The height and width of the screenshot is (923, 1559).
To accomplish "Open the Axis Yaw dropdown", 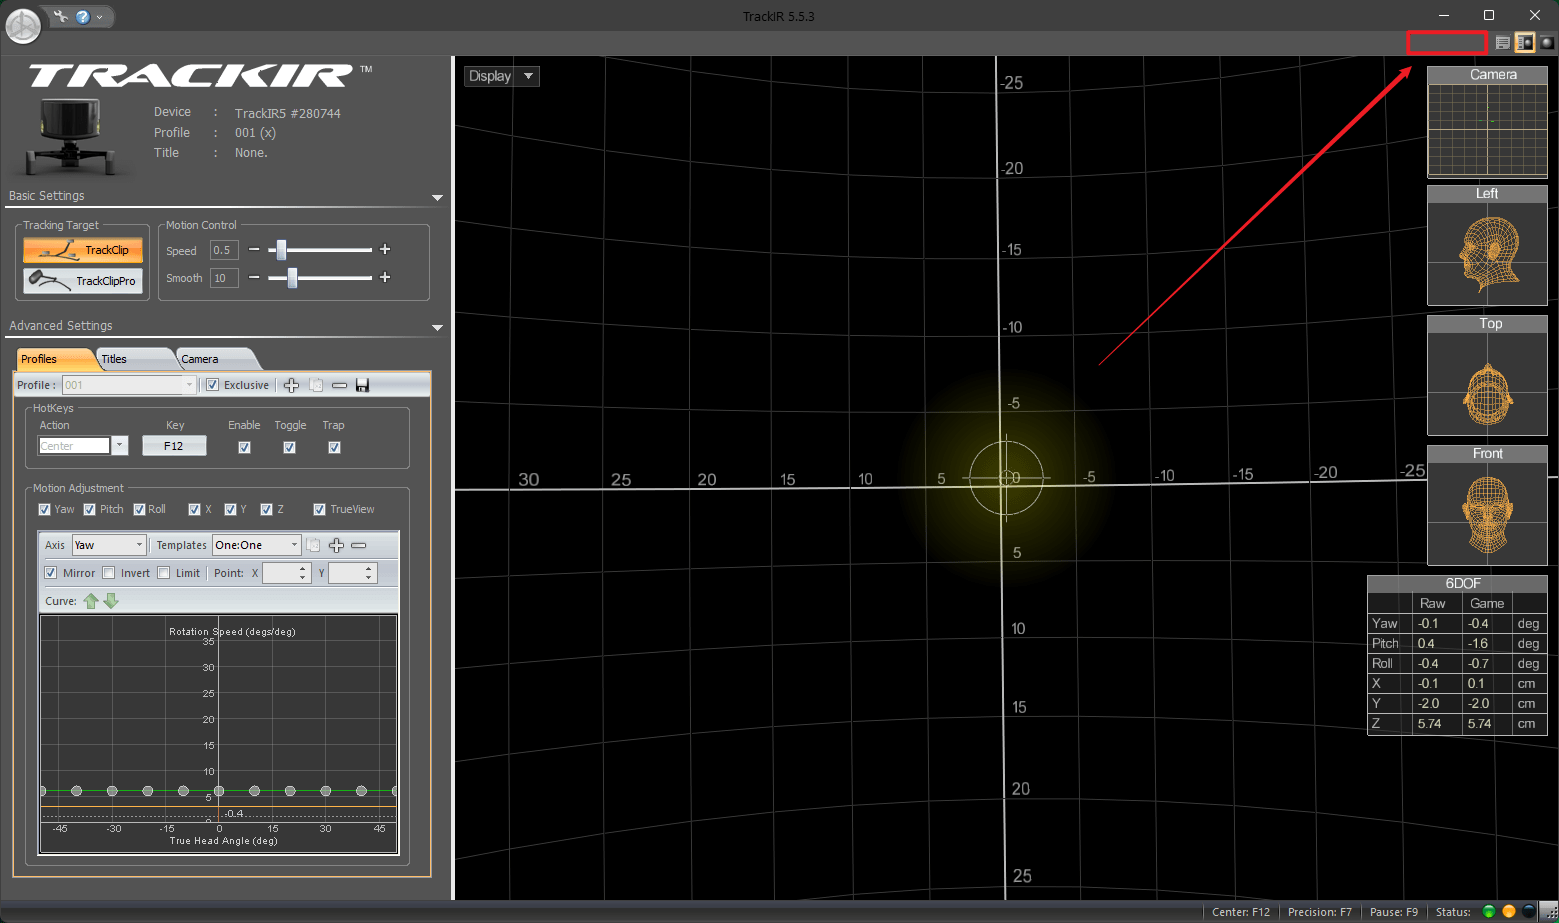I will 109,545.
